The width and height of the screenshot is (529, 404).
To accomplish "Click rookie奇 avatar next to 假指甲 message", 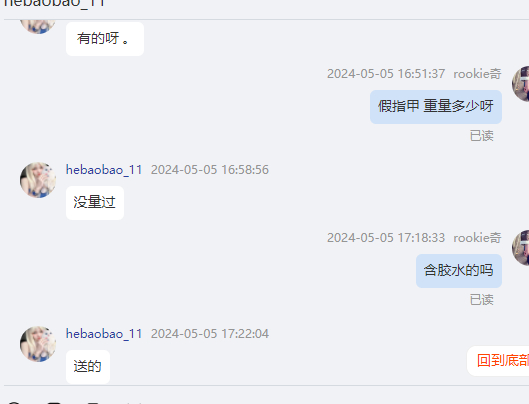I will (x=521, y=84).
